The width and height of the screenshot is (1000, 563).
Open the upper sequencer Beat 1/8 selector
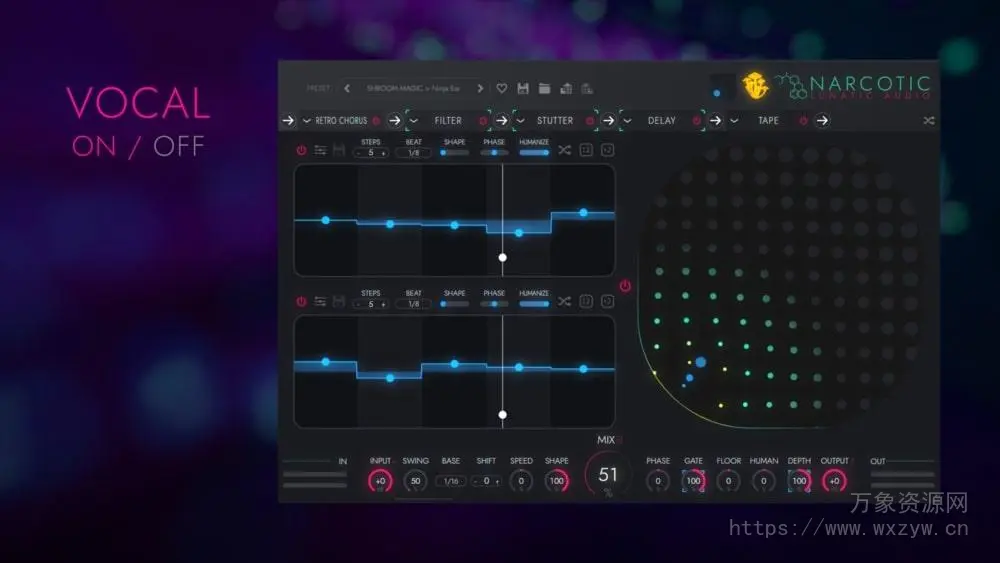tap(413, 153)
